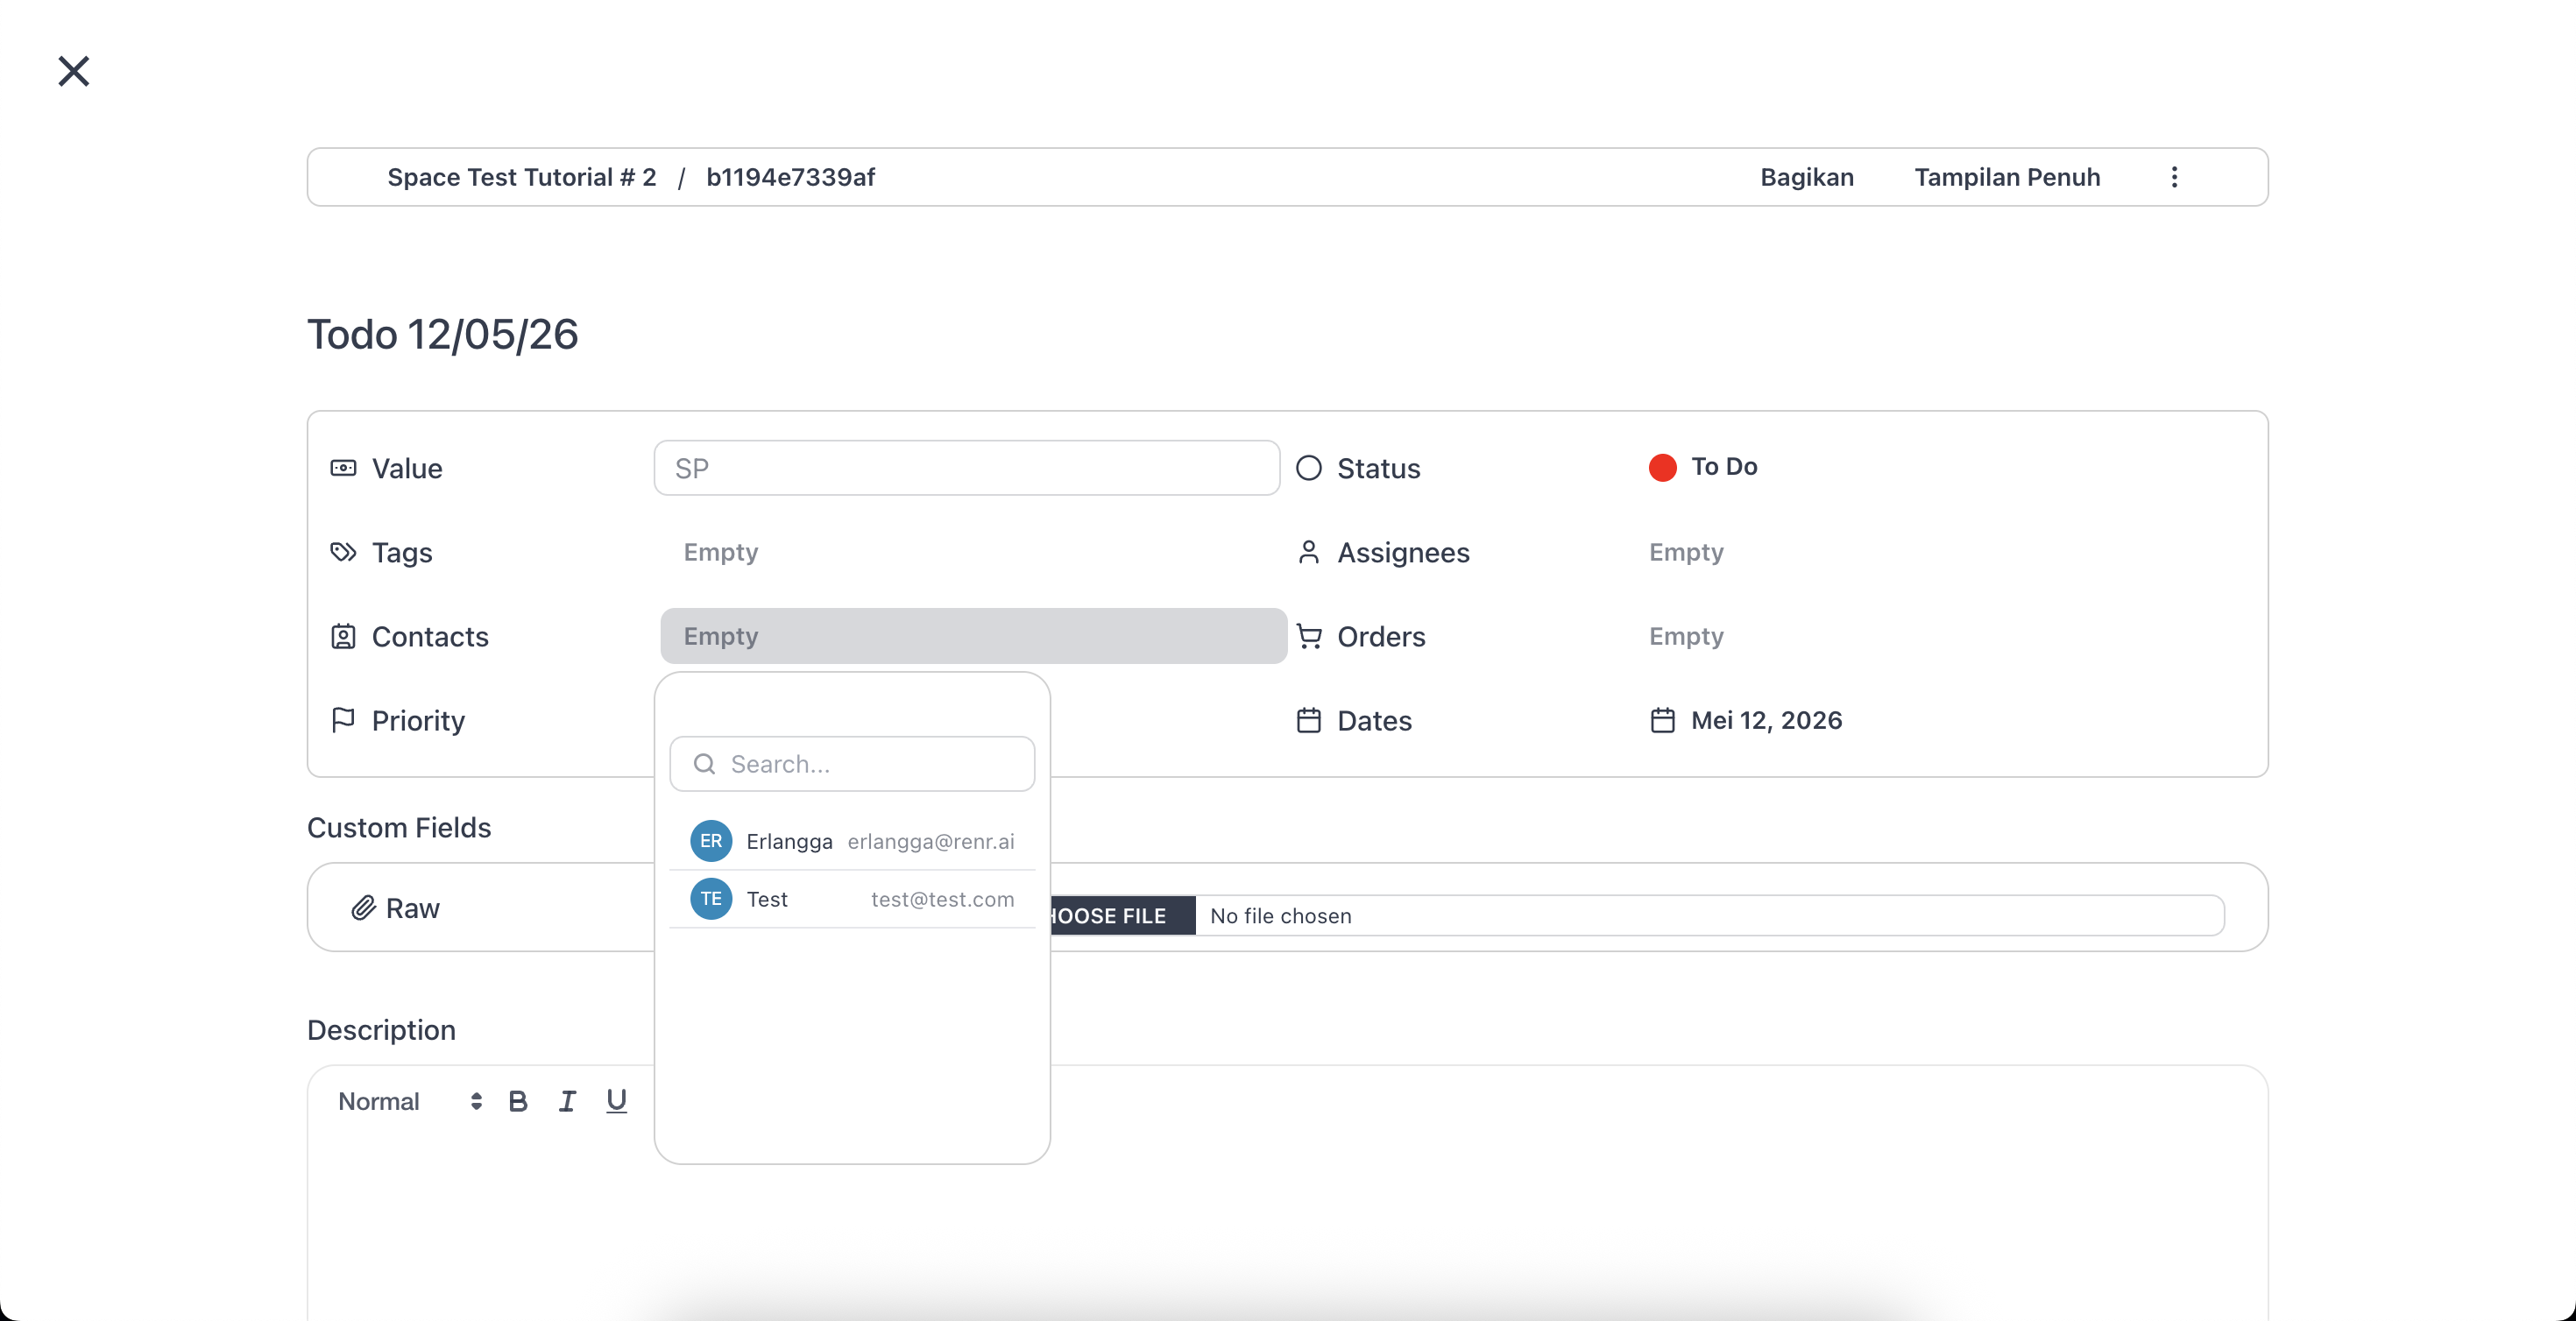Toggle Underline formatting in description

[x=616, y=1101]
